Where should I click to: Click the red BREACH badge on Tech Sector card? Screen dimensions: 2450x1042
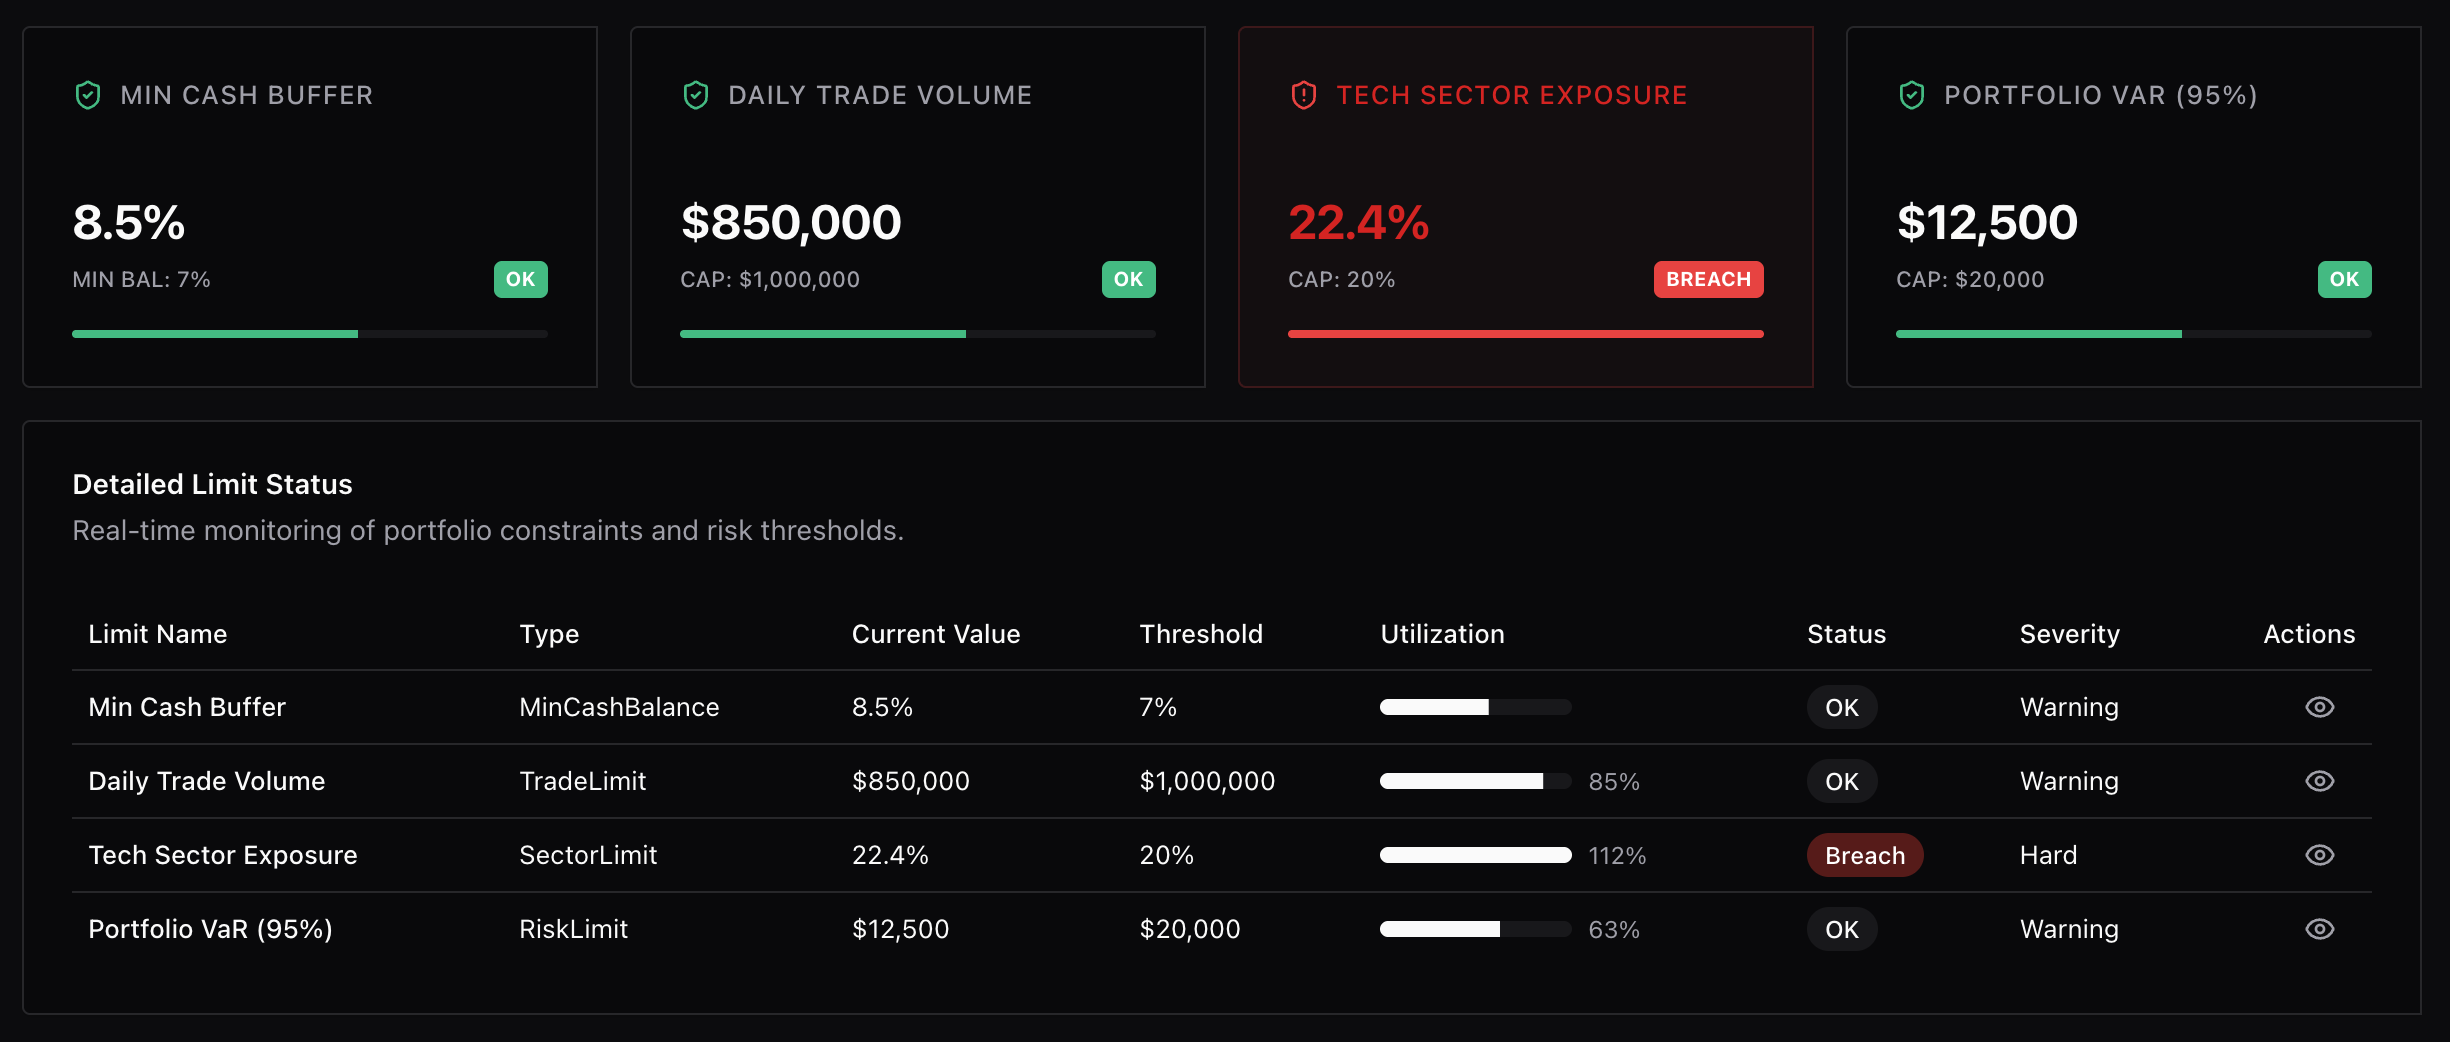coord(1708,279)
